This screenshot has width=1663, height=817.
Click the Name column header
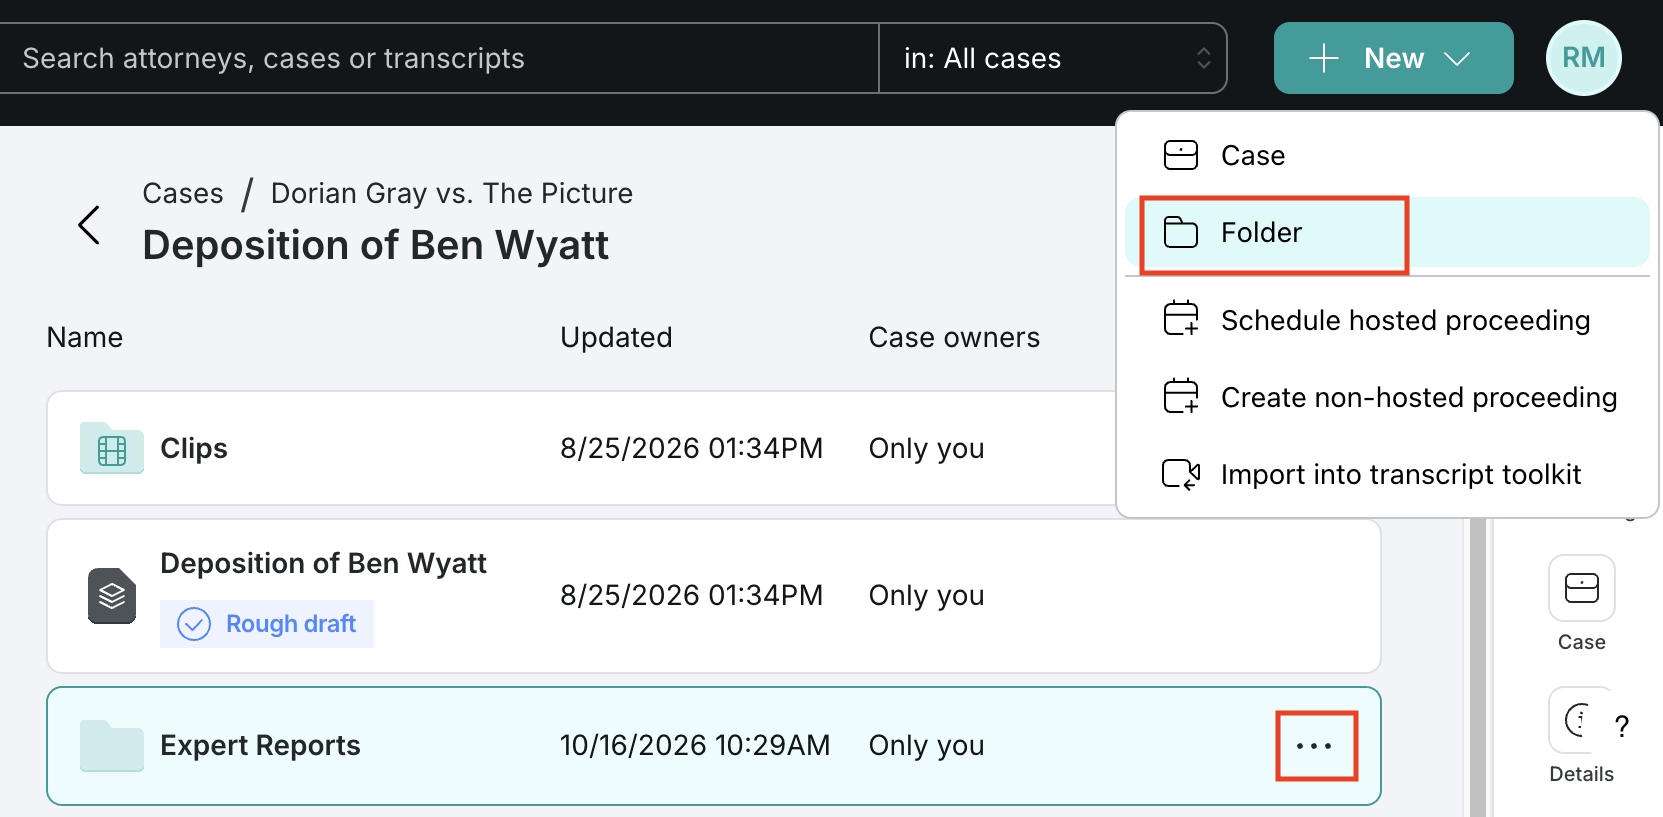point(85,337)
